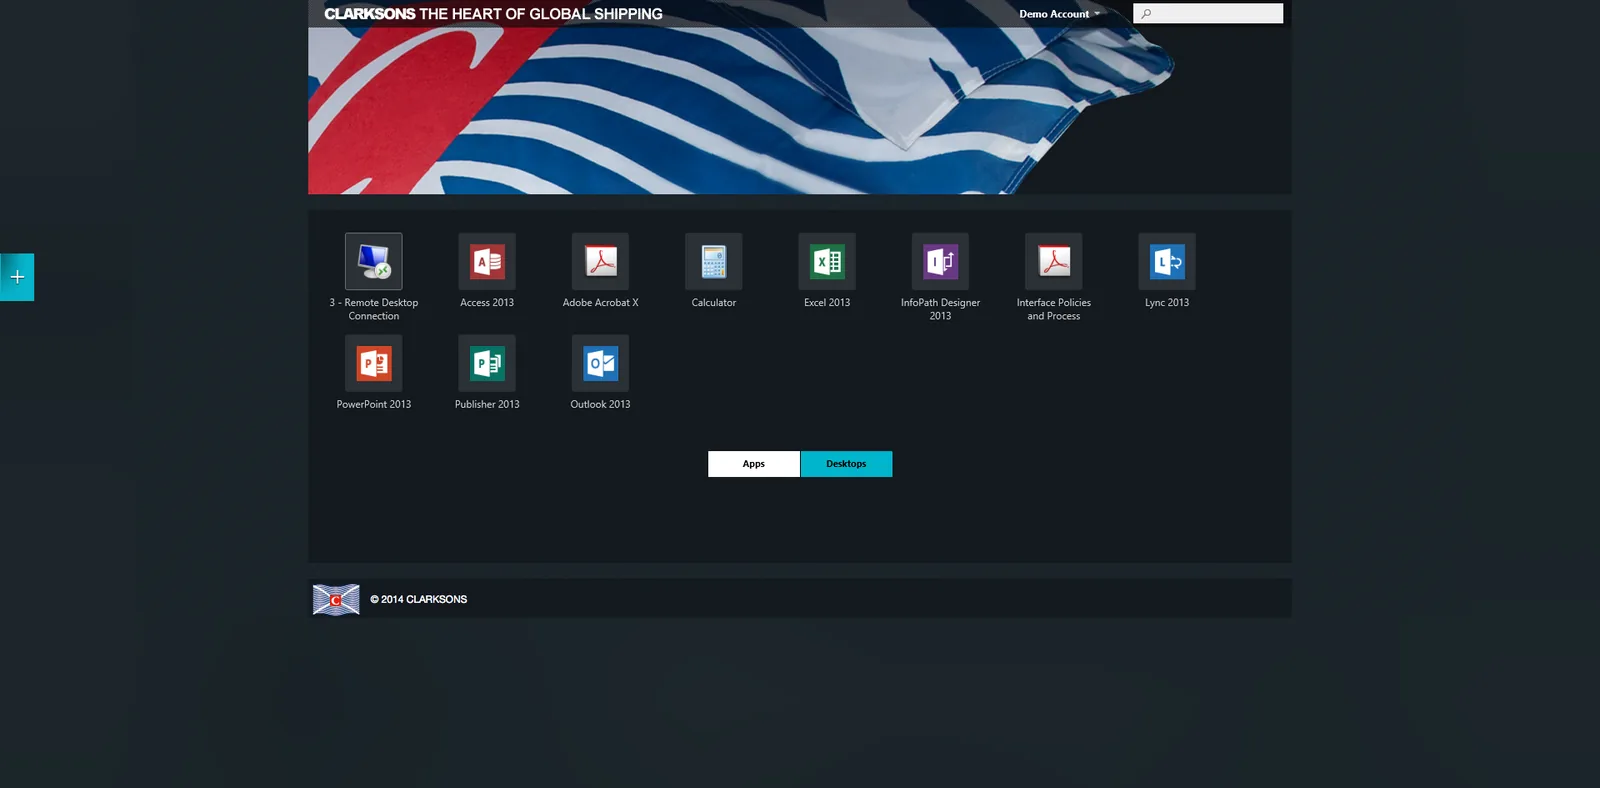Click the Clarksons logo in the footer
The height and width of the screenshot is (788, 1600).
pyautogui.click(x=336, y=599)
